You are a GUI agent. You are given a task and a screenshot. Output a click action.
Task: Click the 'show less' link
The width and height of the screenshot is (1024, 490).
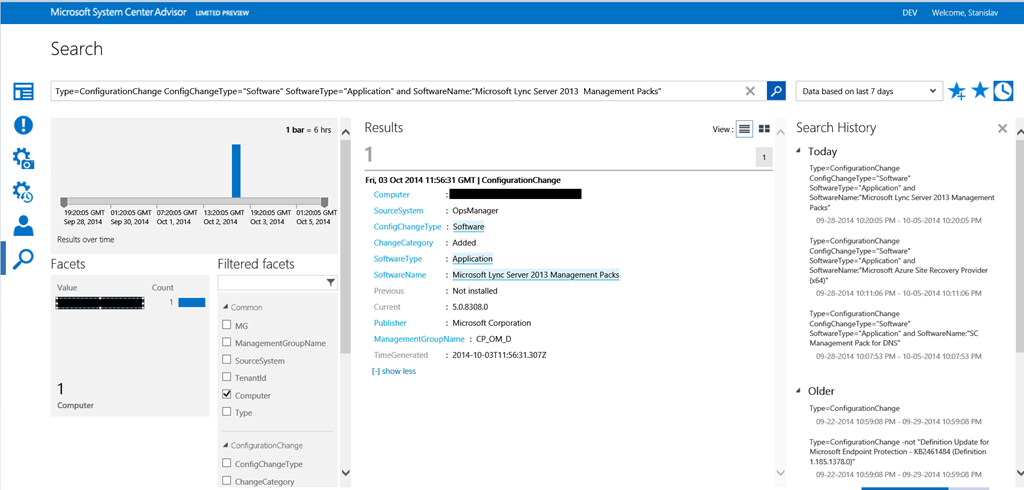(x=394, y=371)
